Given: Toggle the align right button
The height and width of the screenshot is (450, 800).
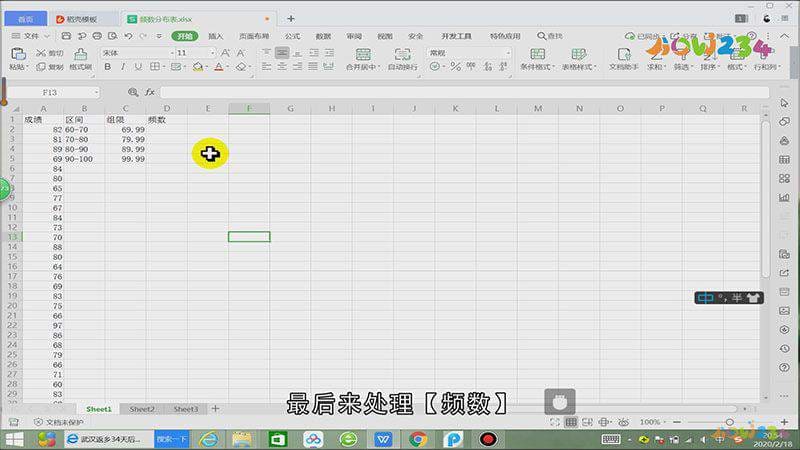Looking at the screenshot, I should 297,67.
